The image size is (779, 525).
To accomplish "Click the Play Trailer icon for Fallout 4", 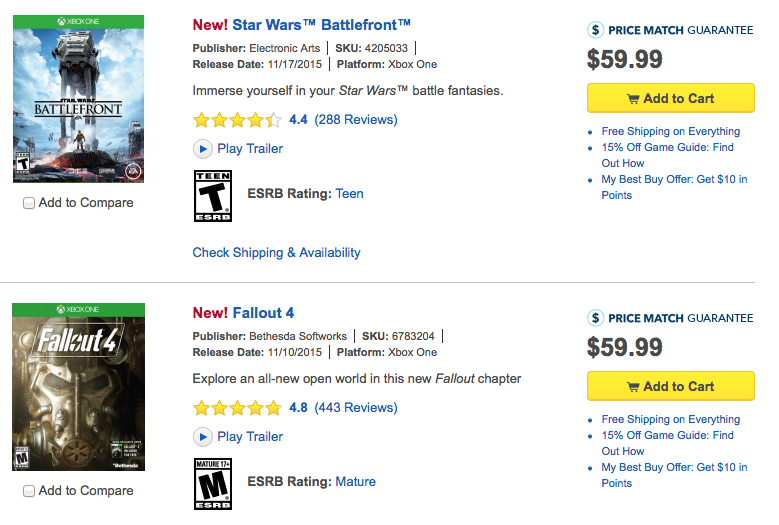I will [x=202, y=437].
